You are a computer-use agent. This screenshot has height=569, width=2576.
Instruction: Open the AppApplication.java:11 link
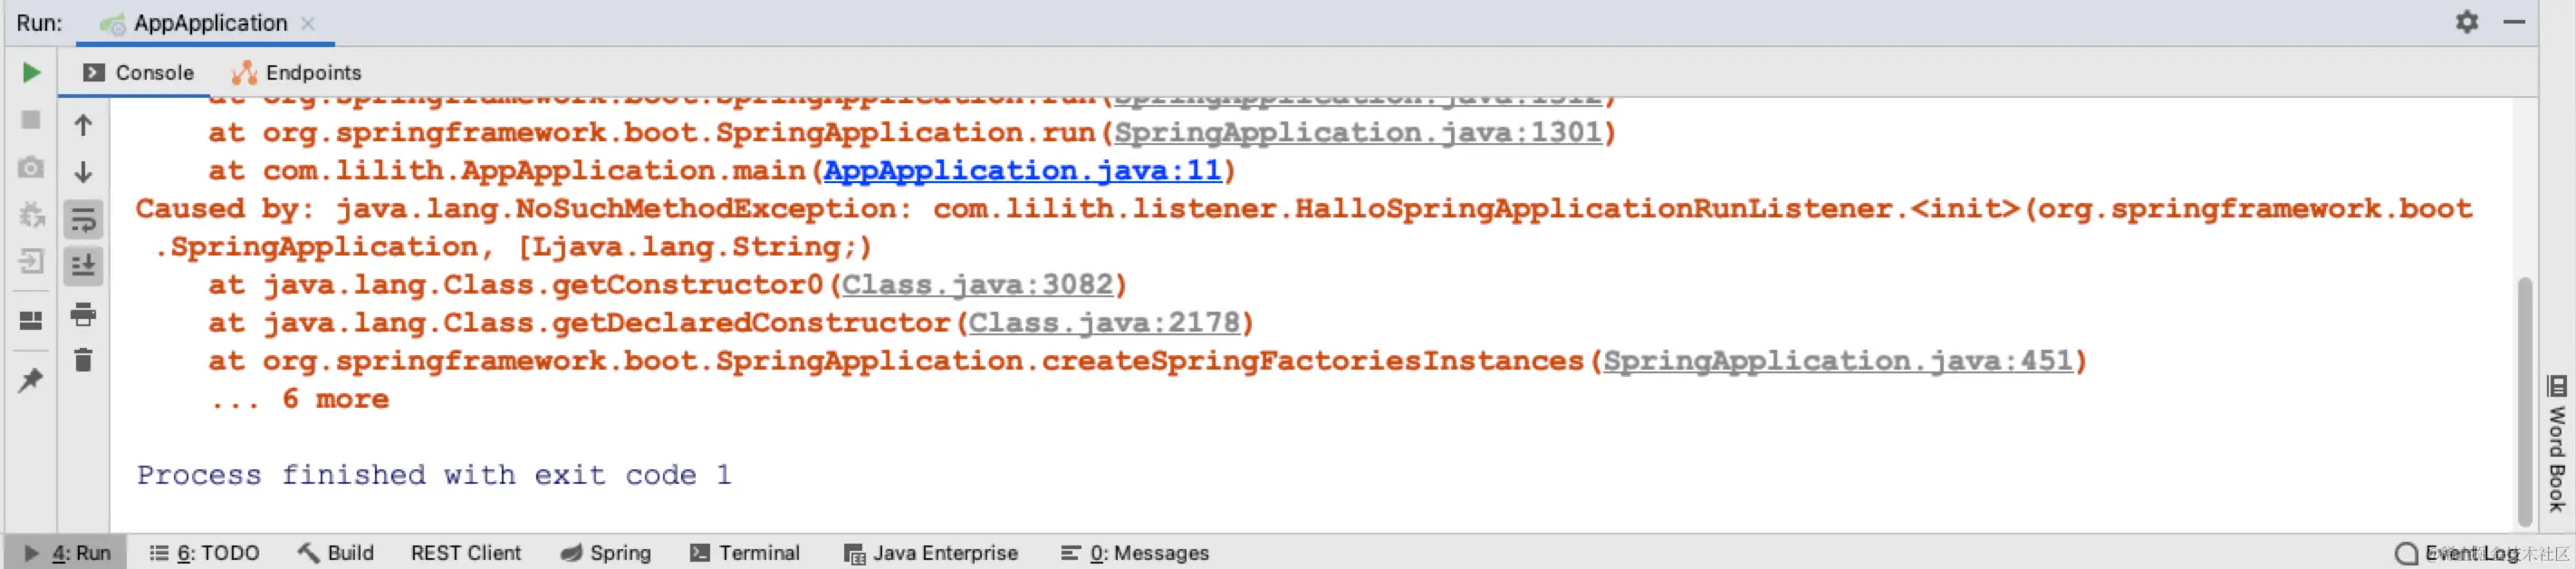[1022, 171]
